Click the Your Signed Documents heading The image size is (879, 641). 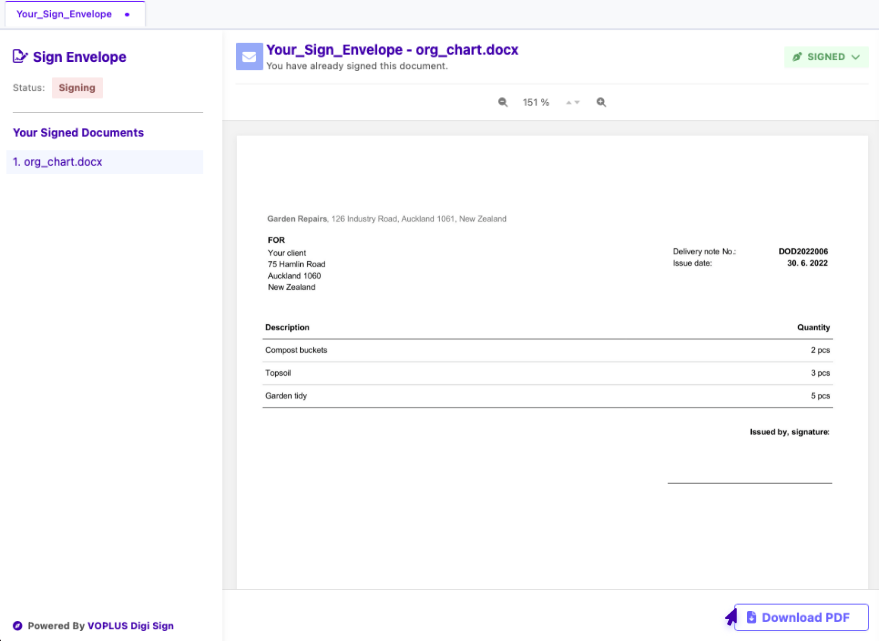coord(78,133)
